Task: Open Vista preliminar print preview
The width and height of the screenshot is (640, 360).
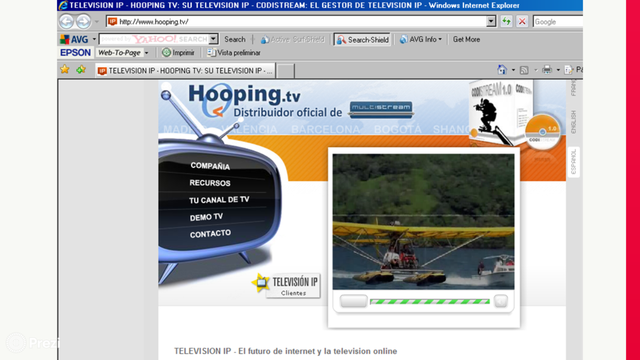Action: click(x=234, y=53)
